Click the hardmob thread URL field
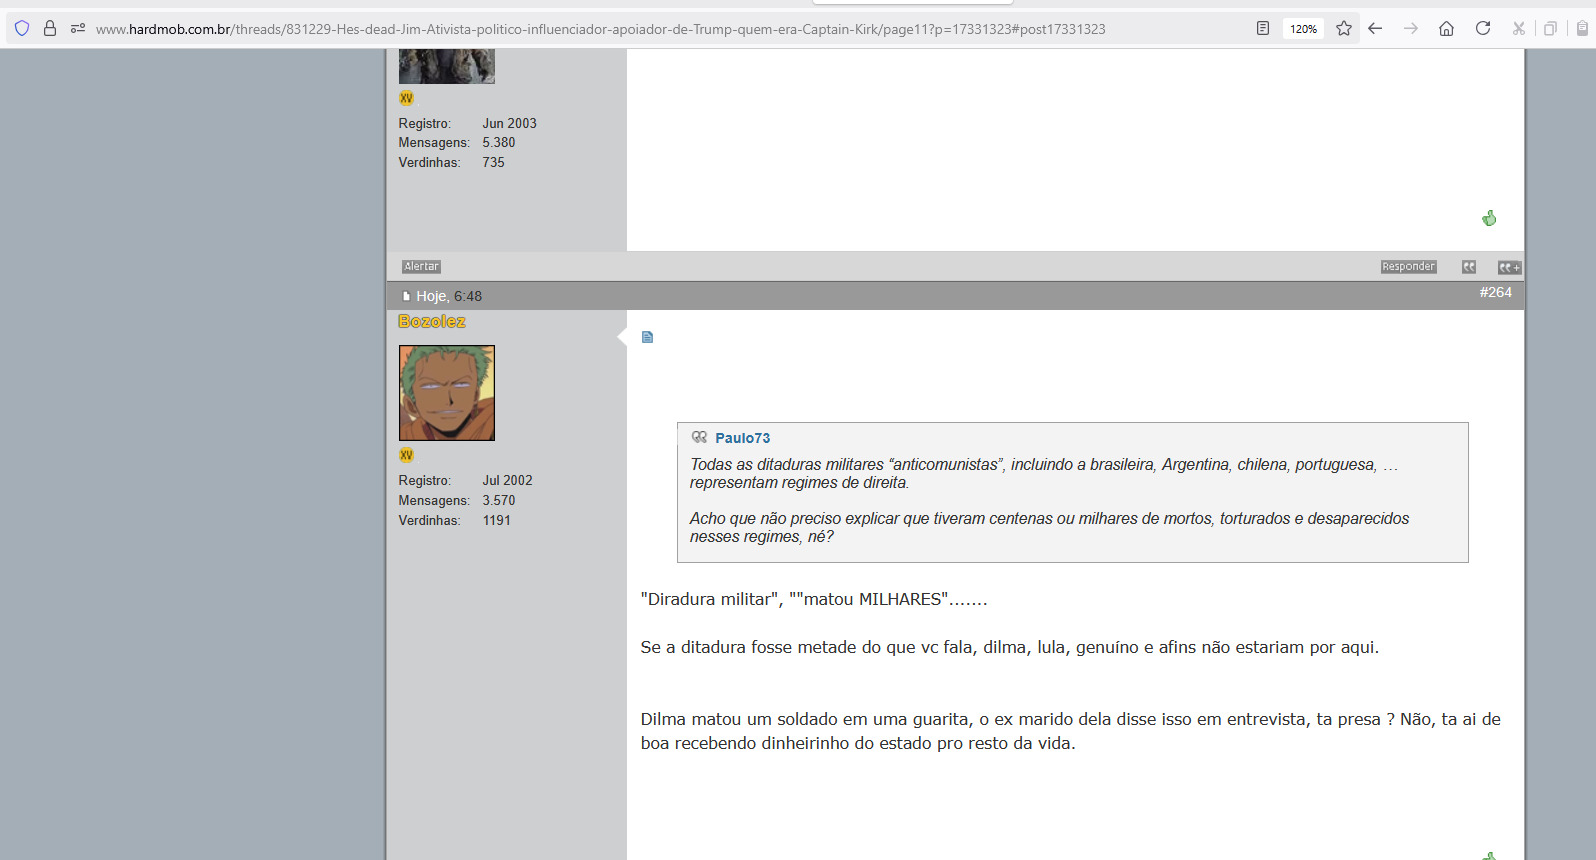1596x860 pixels. click(600, 29)
